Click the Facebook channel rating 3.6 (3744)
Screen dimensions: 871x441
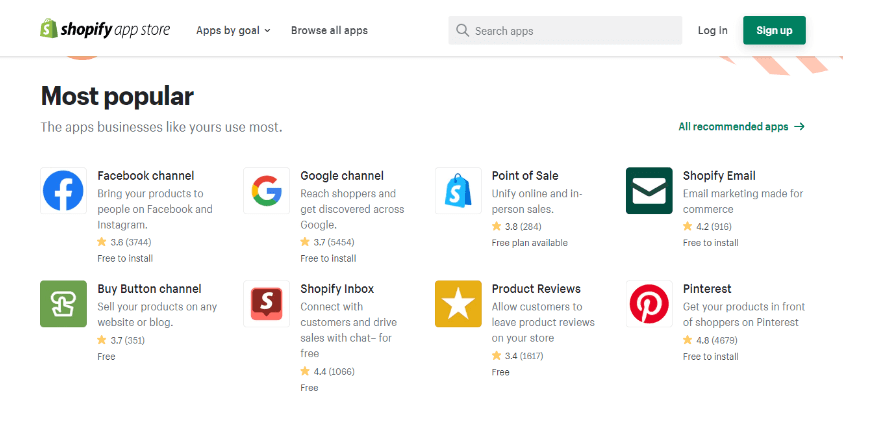[131, 242]
